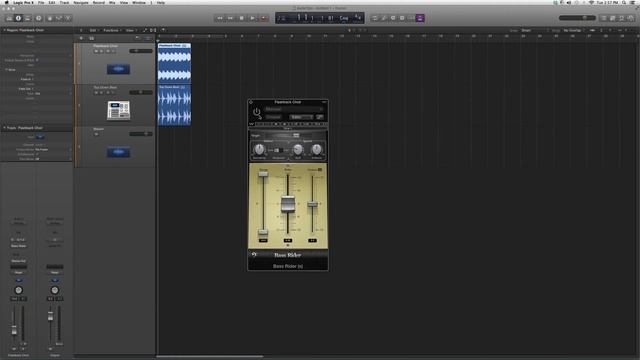This screenshot has width=640, height=360.
Task: Open the Record menu
Action: pyautogui.click(x=98, y=2)
